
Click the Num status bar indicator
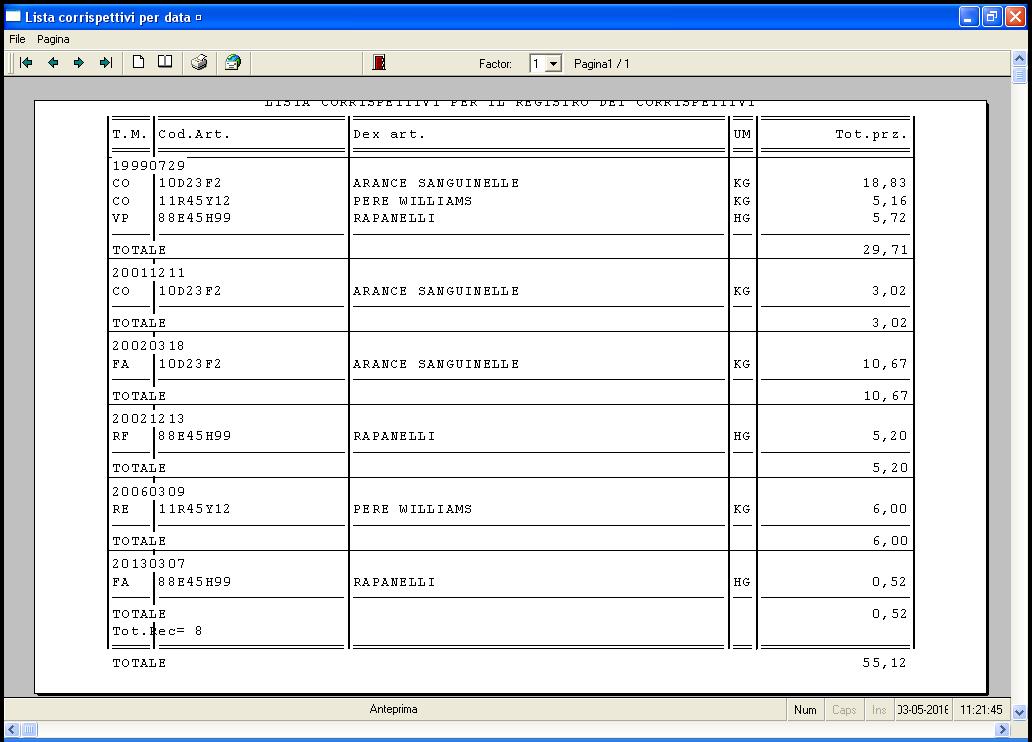tap(805, 710)
